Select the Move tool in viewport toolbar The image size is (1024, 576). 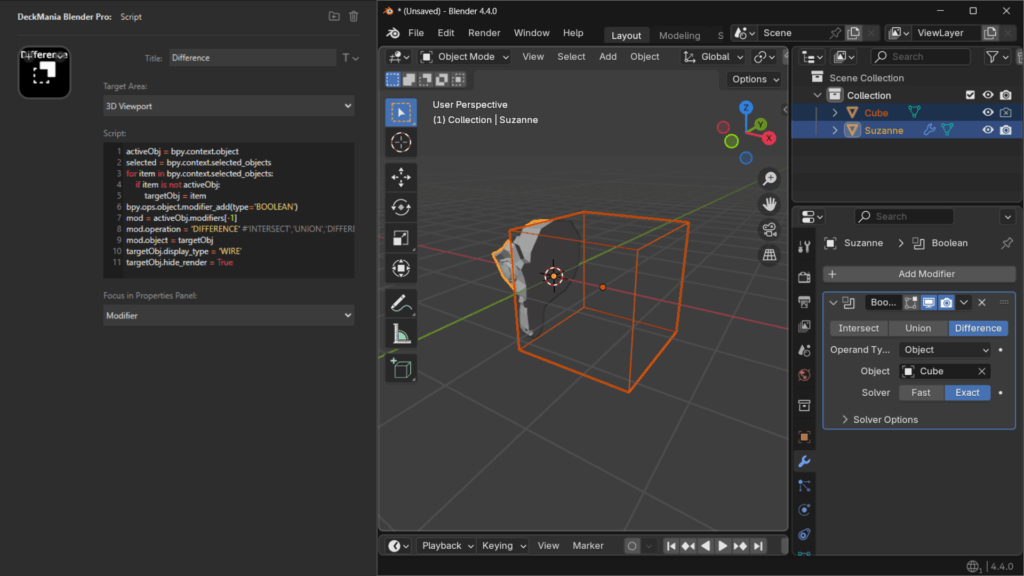click(401, 177)
